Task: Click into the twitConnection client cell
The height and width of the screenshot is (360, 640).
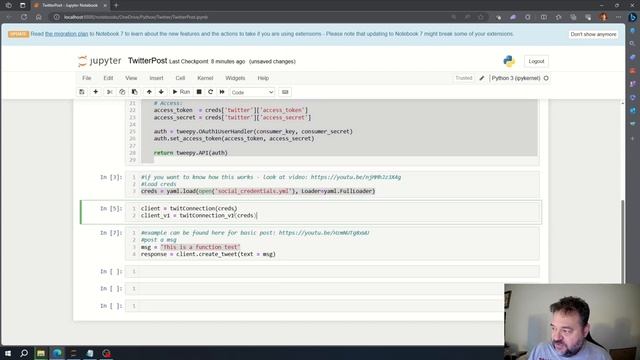Action: [332, 212]
